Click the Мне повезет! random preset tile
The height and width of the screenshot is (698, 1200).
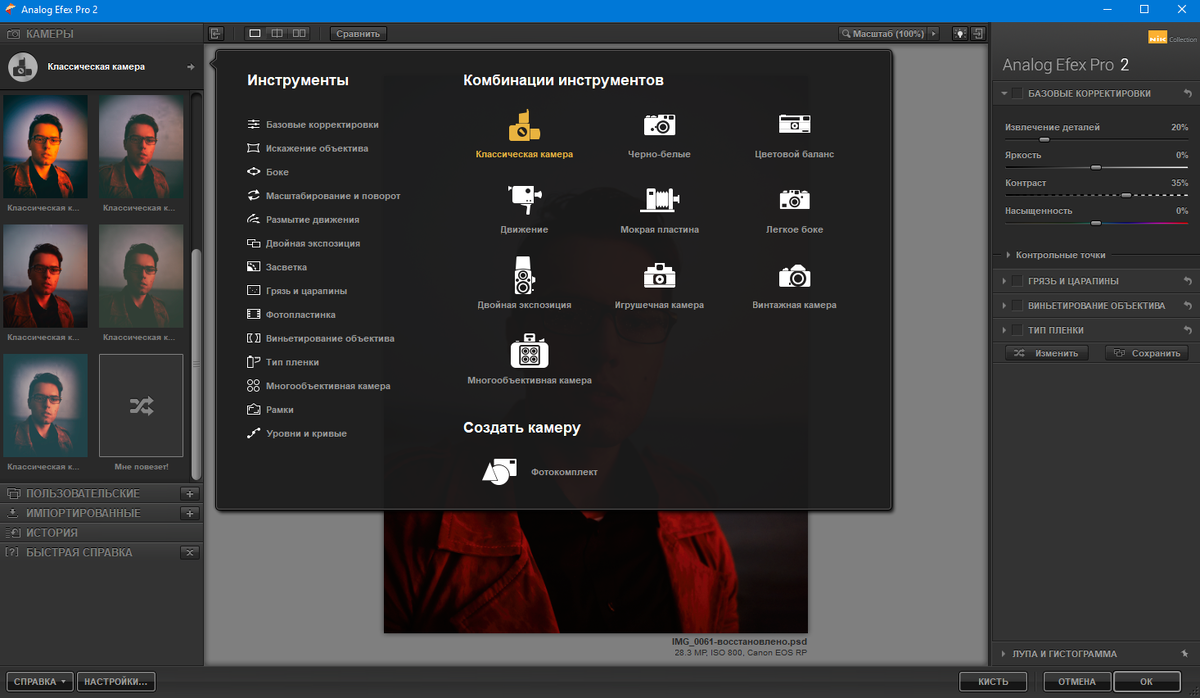(141, 406)
